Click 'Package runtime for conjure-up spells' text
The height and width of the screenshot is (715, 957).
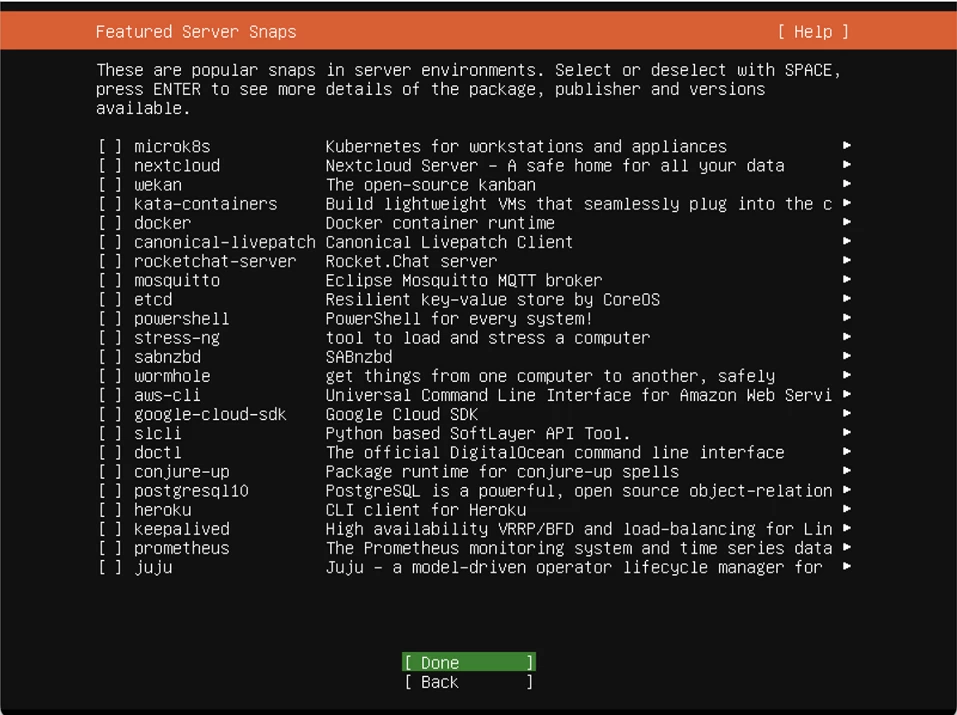502,472
